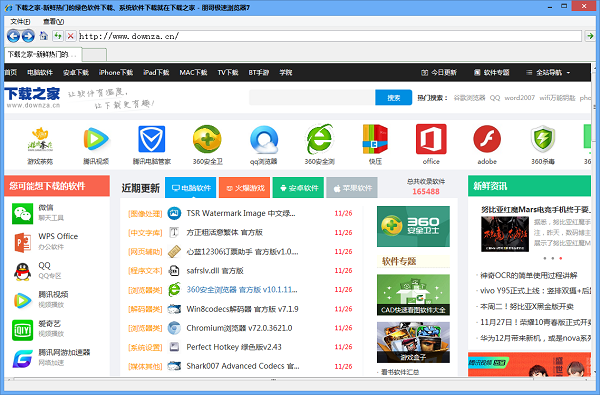Open the Win8codecs解码器 link
The width and height of the screenshot is (600, 395).
pos(242,309)
